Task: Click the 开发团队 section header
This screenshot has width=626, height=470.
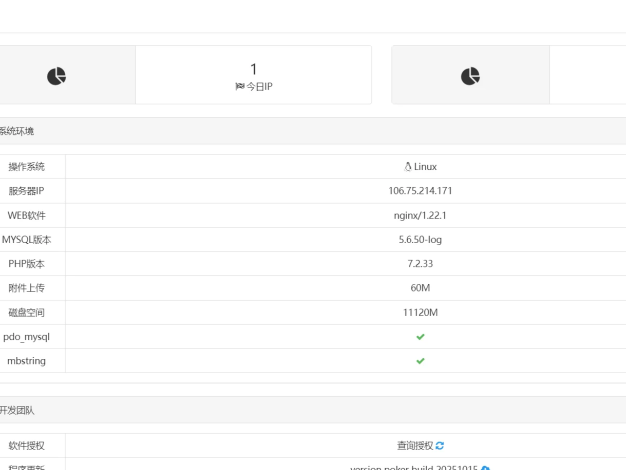Action: (15, 408)
